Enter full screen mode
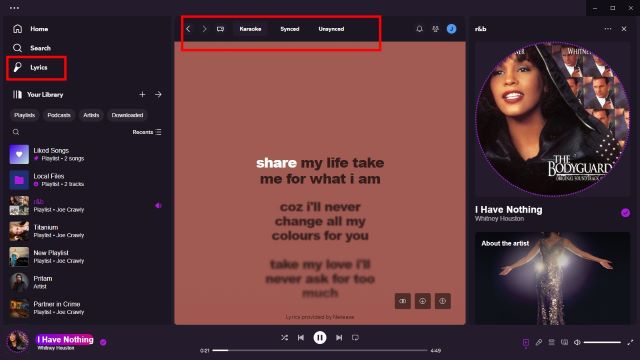The width and height of the screenshot is (640, 360). (x=630, y=342)
